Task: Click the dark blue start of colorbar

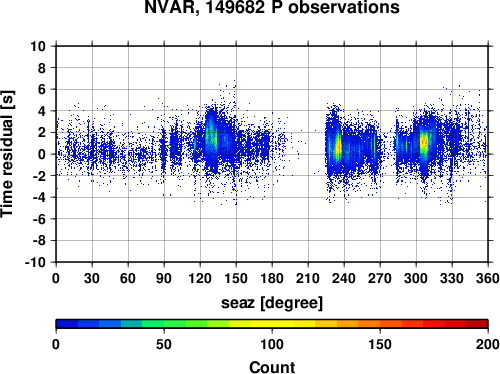Action: [x=67, y=324]
